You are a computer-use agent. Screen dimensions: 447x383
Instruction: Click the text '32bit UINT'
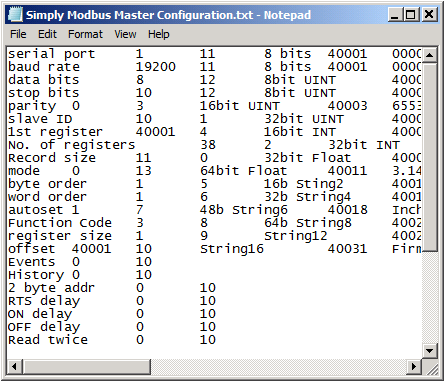pos(304,119)
